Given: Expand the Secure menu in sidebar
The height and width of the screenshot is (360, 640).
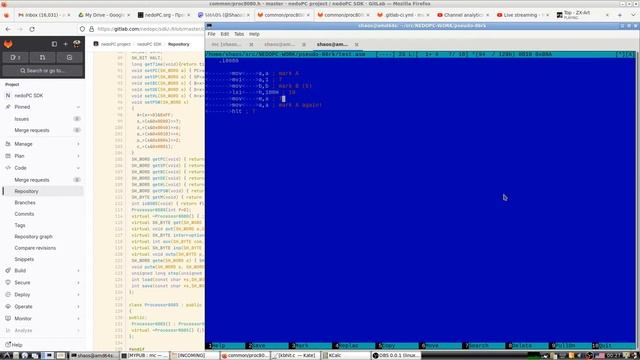Looking at the screenshot, I should pos(42,282).
